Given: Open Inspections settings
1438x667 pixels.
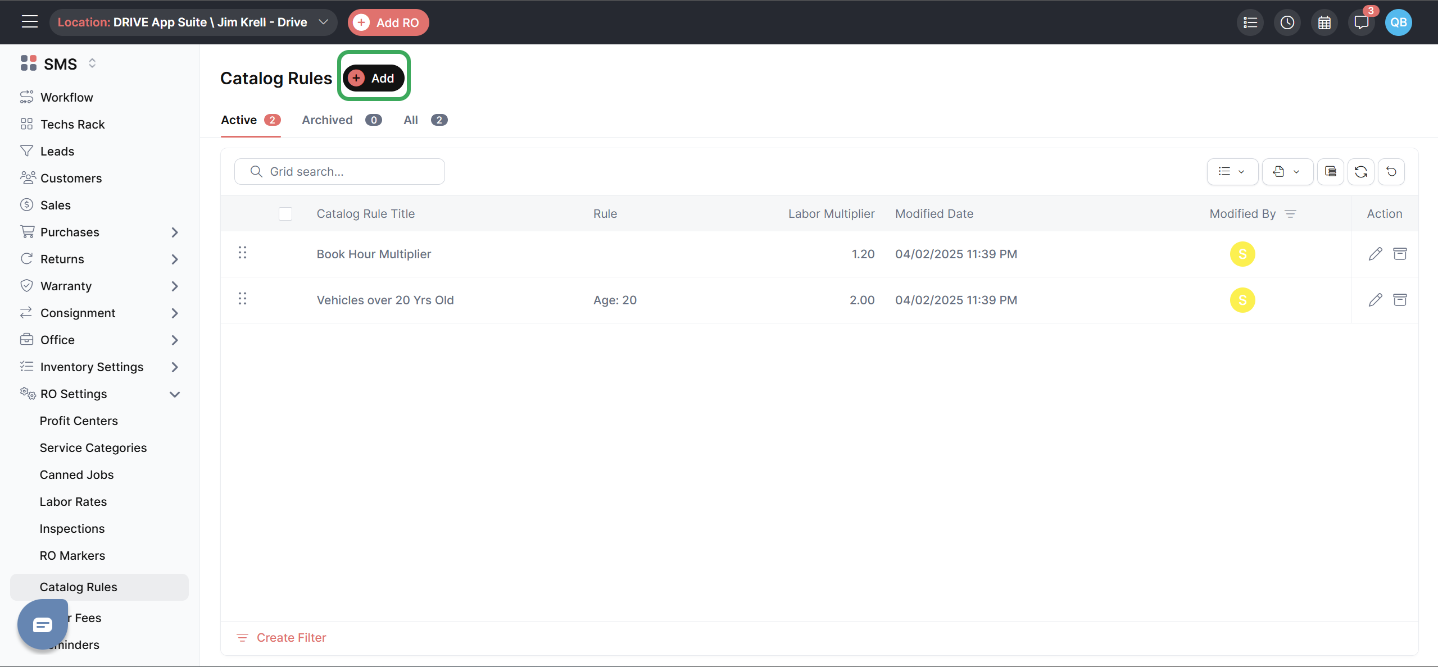Looking at the screenshot, I should (72, 529).
